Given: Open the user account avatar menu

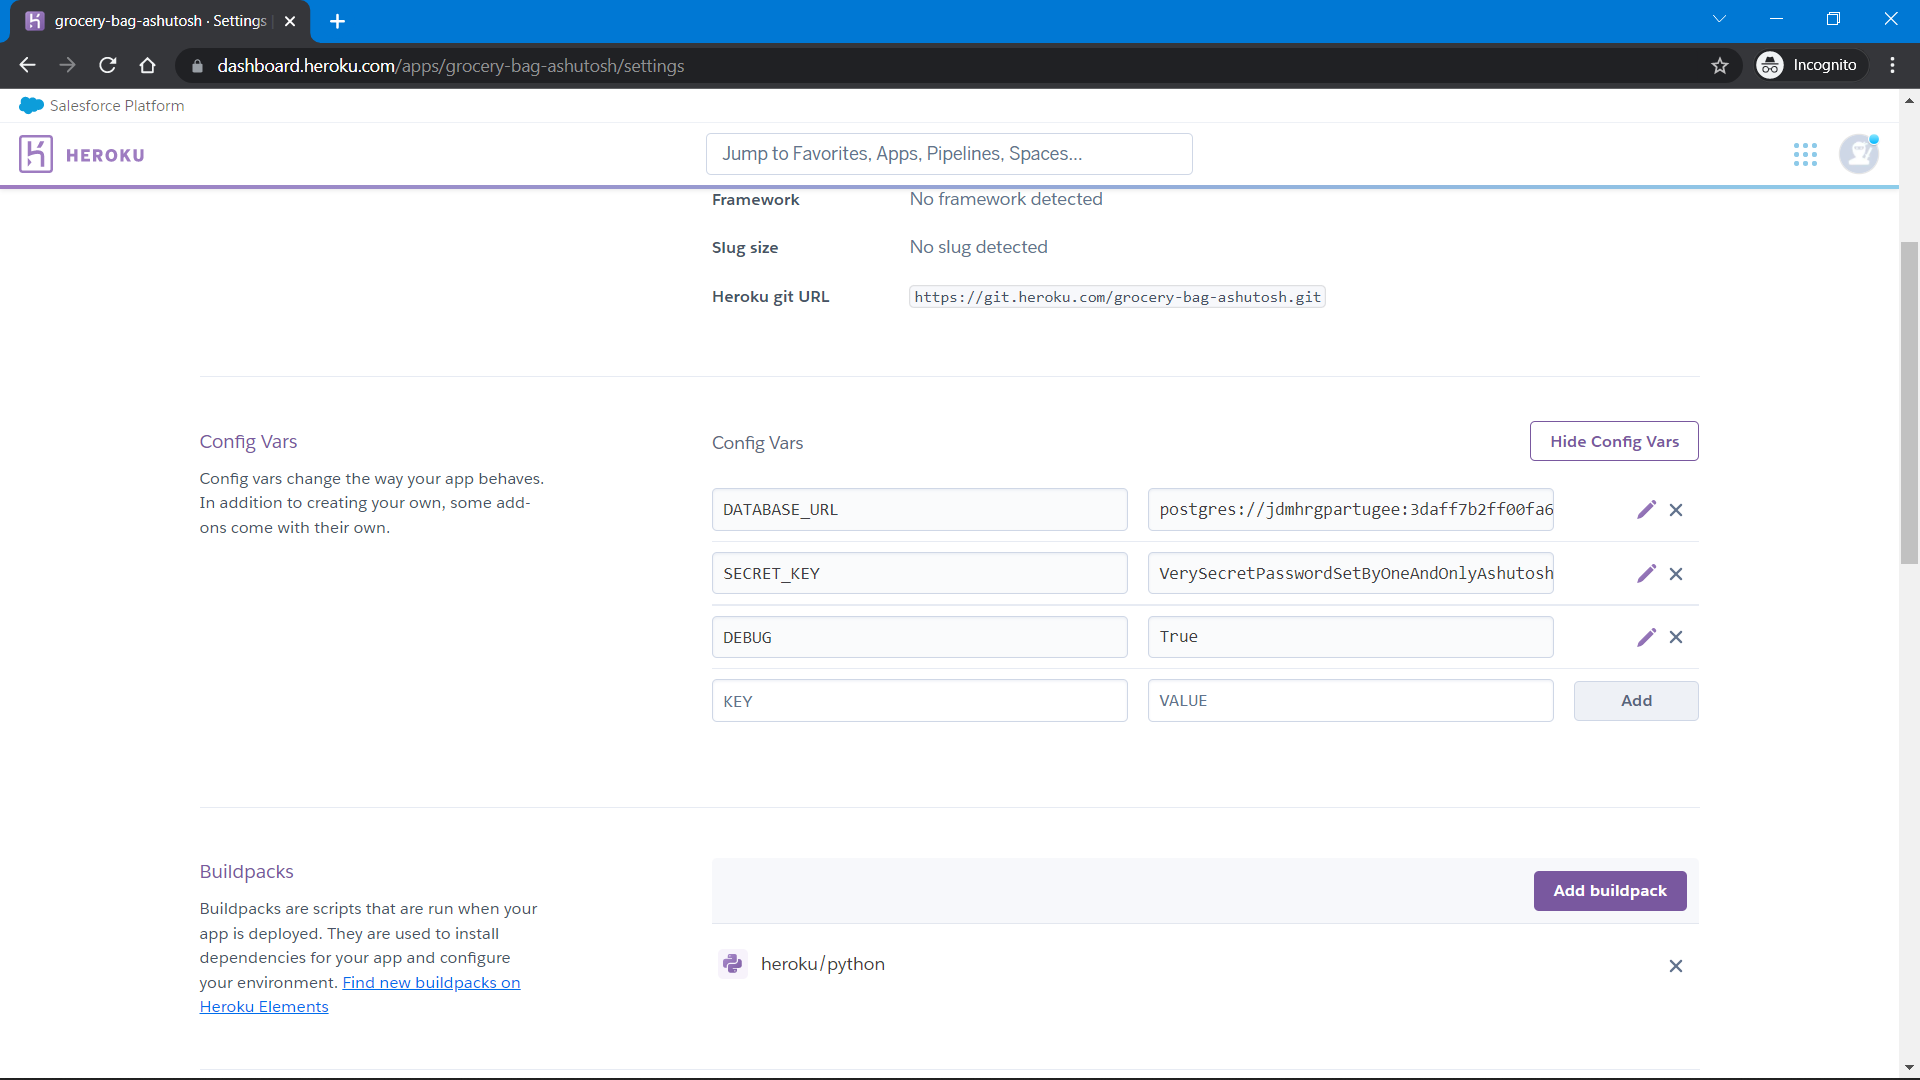Looking at the screenshot, I should [x=1859, y=154].
